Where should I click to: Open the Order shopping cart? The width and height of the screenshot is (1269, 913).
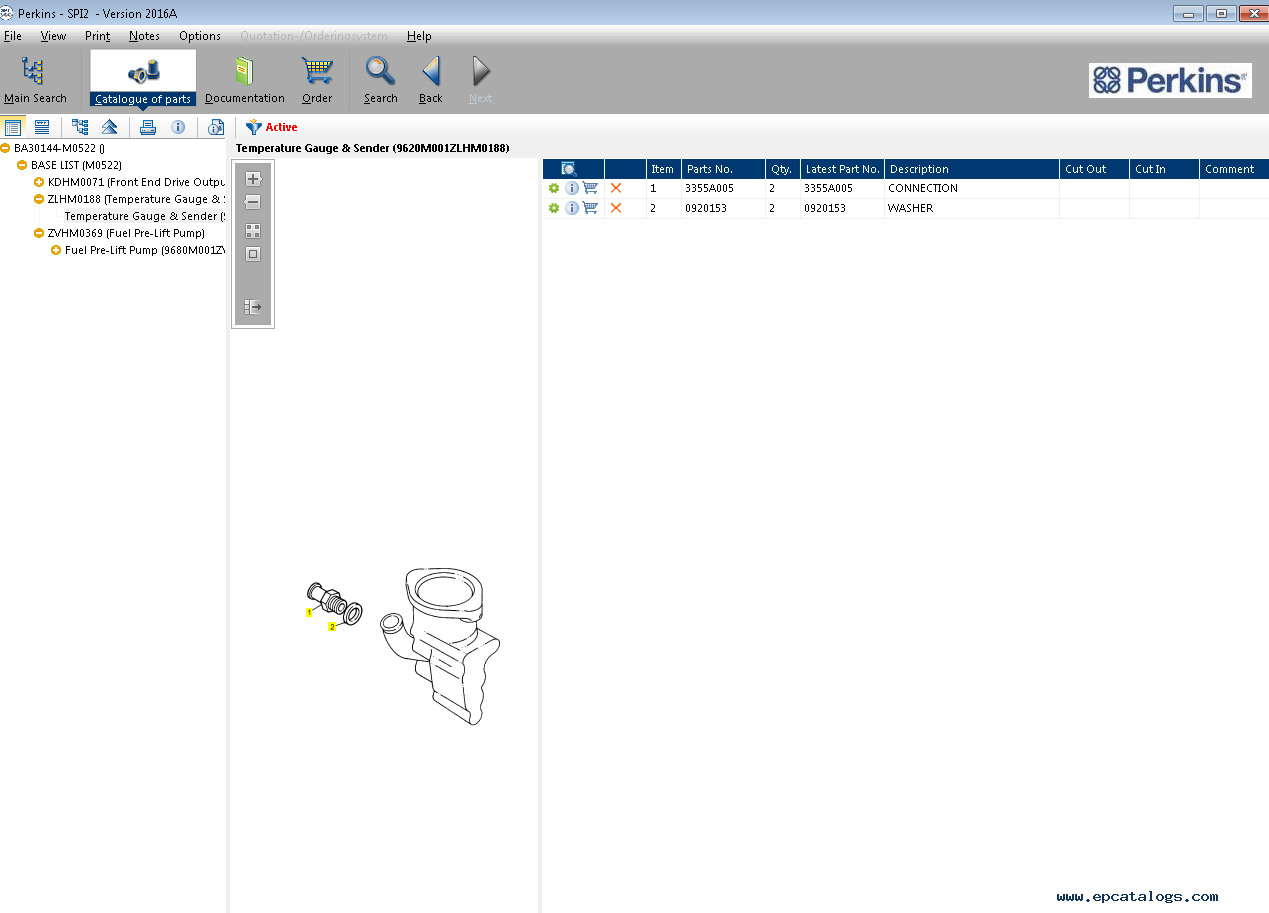tap(317, 71)
